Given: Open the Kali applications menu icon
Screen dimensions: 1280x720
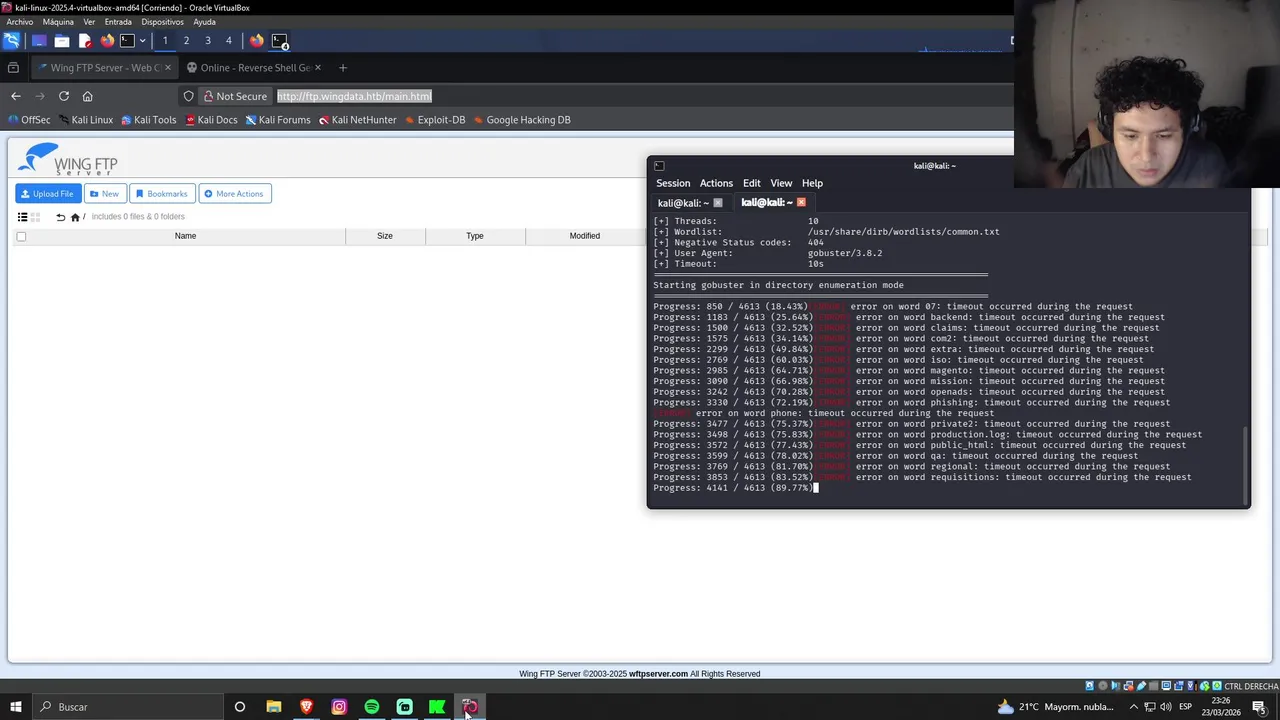Looking at the screenshot, I should (x=11, y=41).
